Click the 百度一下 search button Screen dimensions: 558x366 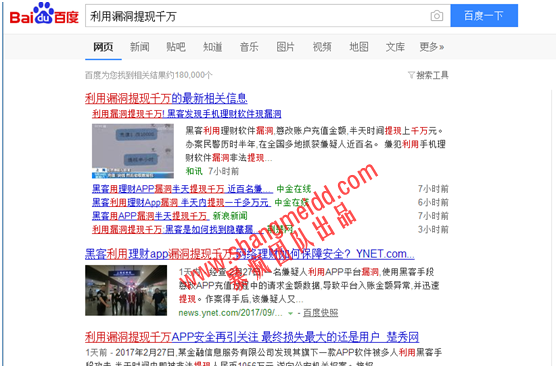[484, 16]
